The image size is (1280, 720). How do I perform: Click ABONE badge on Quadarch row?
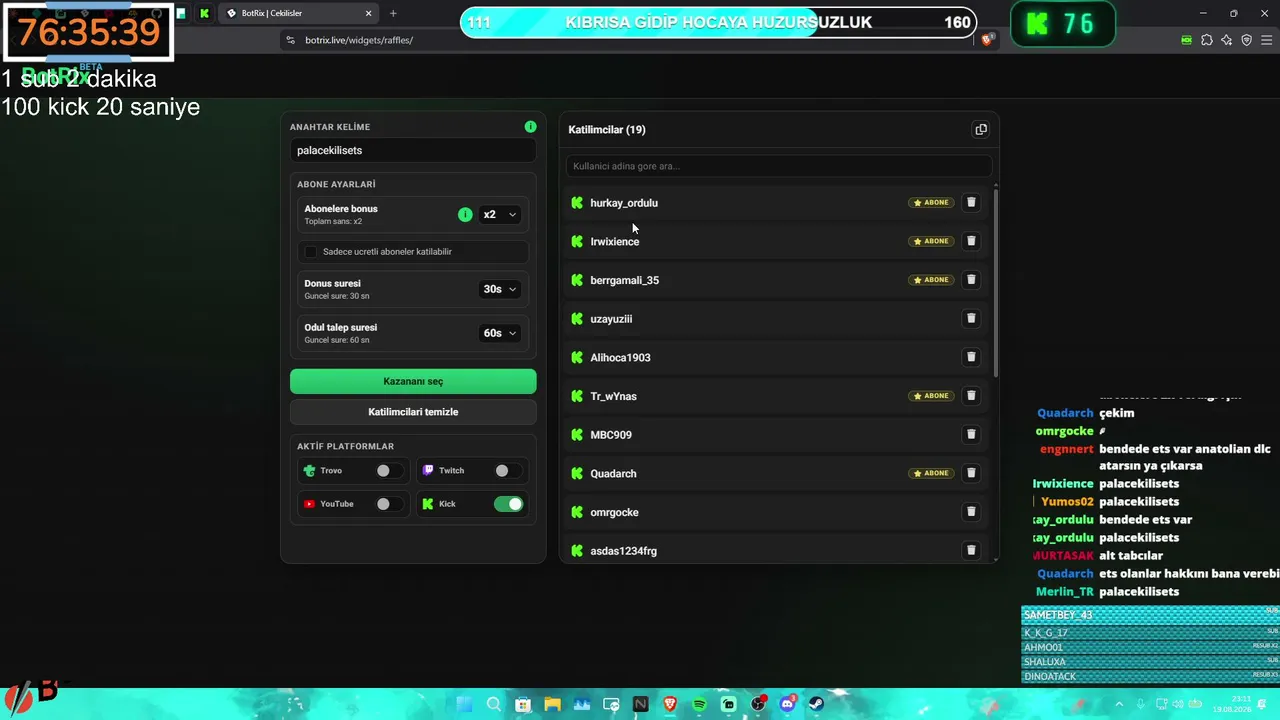coord(931,473)
